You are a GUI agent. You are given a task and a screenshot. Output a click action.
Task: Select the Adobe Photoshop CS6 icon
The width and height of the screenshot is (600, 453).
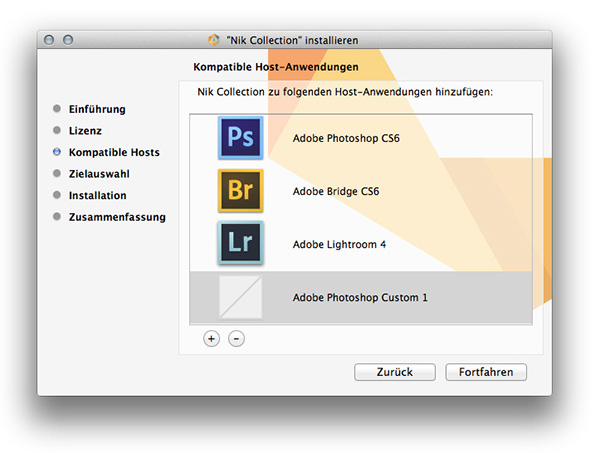(x=240, y=138)
